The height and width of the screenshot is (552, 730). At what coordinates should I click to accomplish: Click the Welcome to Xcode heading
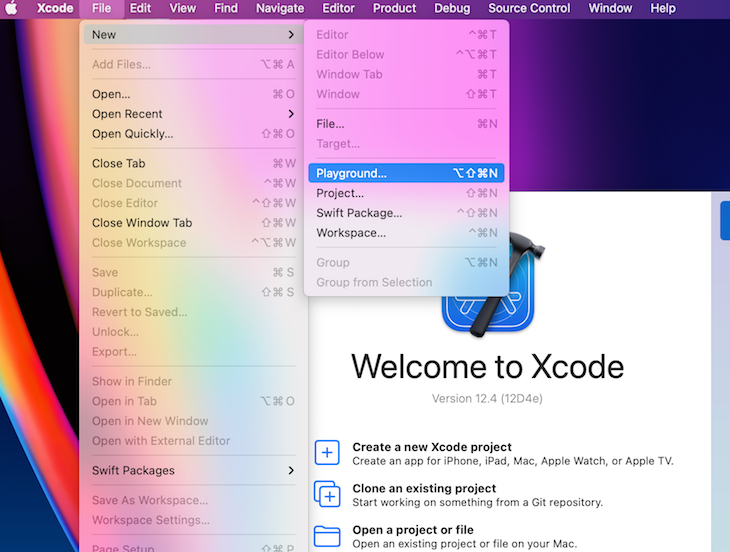click(487, 367)
